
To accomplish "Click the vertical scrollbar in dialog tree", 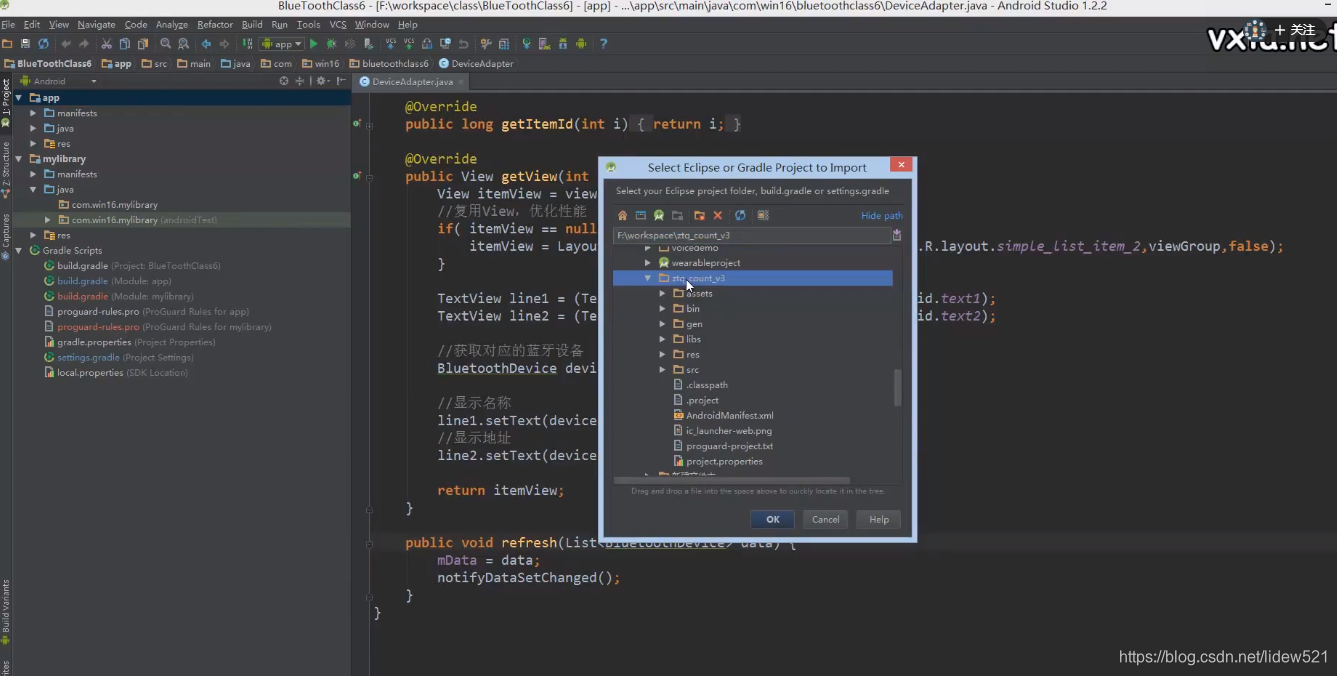I will coord(898,387).
